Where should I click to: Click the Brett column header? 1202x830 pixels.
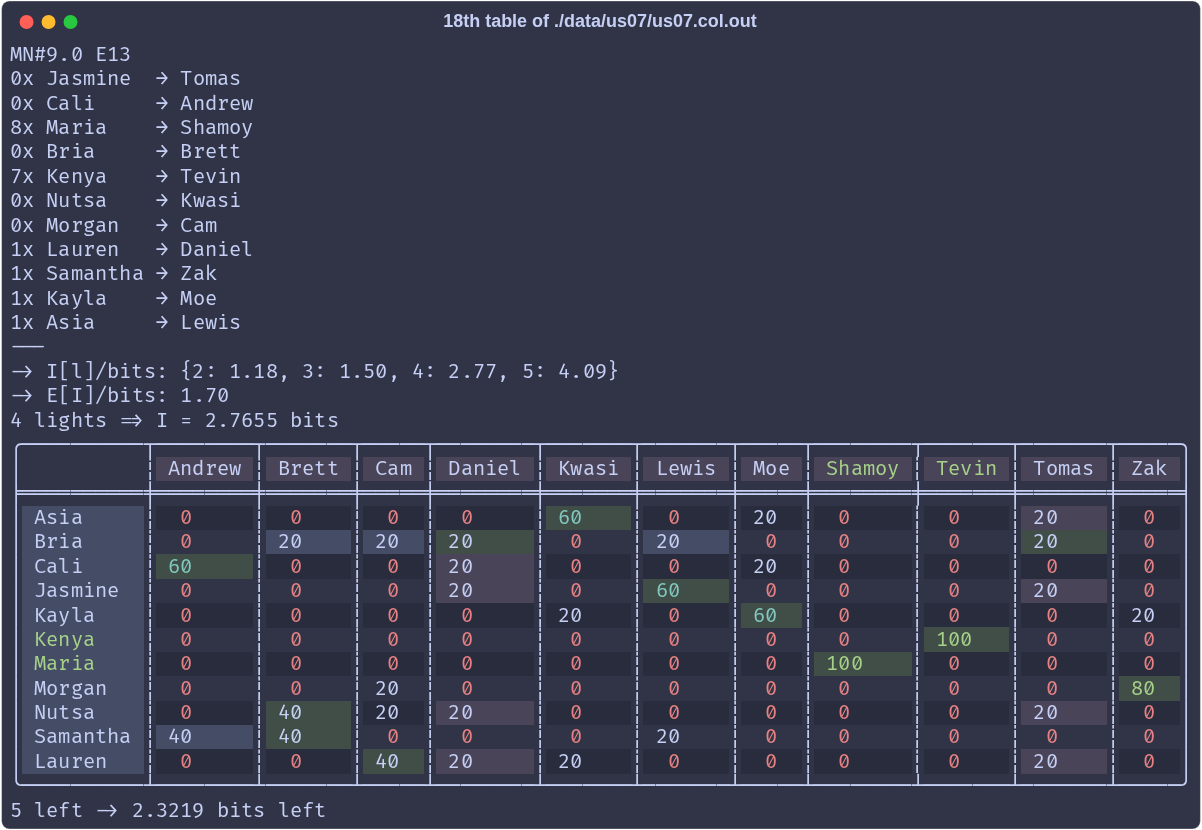[x=308, y=468]
